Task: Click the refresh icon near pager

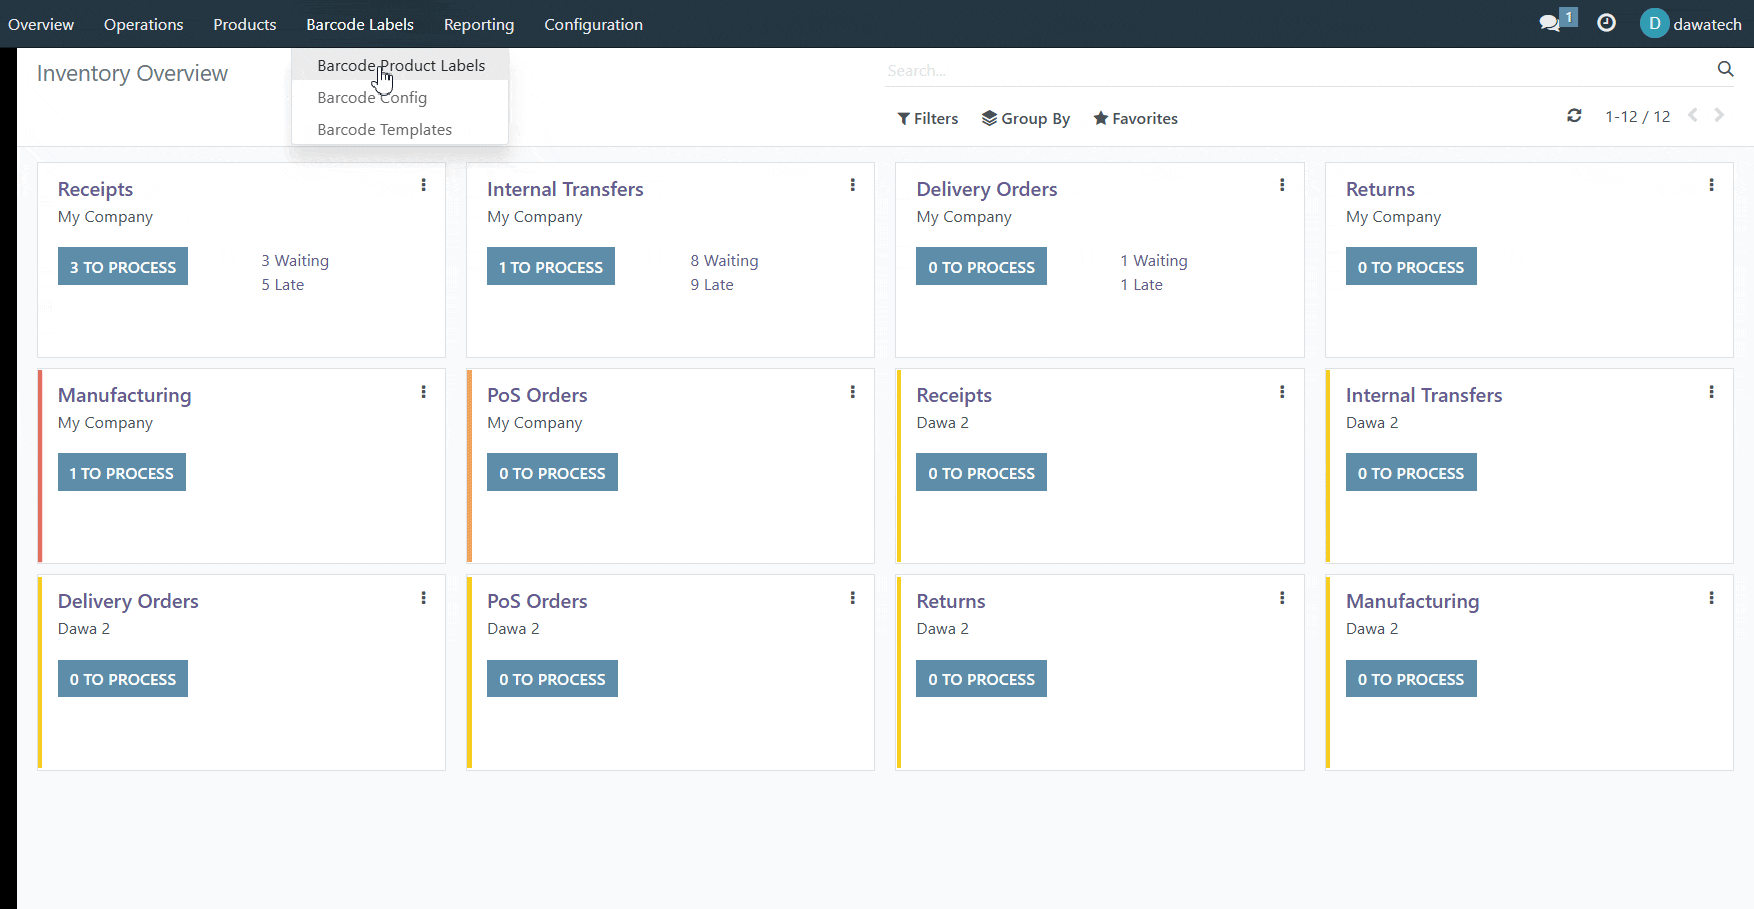Action: pyautogui.click(x=1574, y=116)
